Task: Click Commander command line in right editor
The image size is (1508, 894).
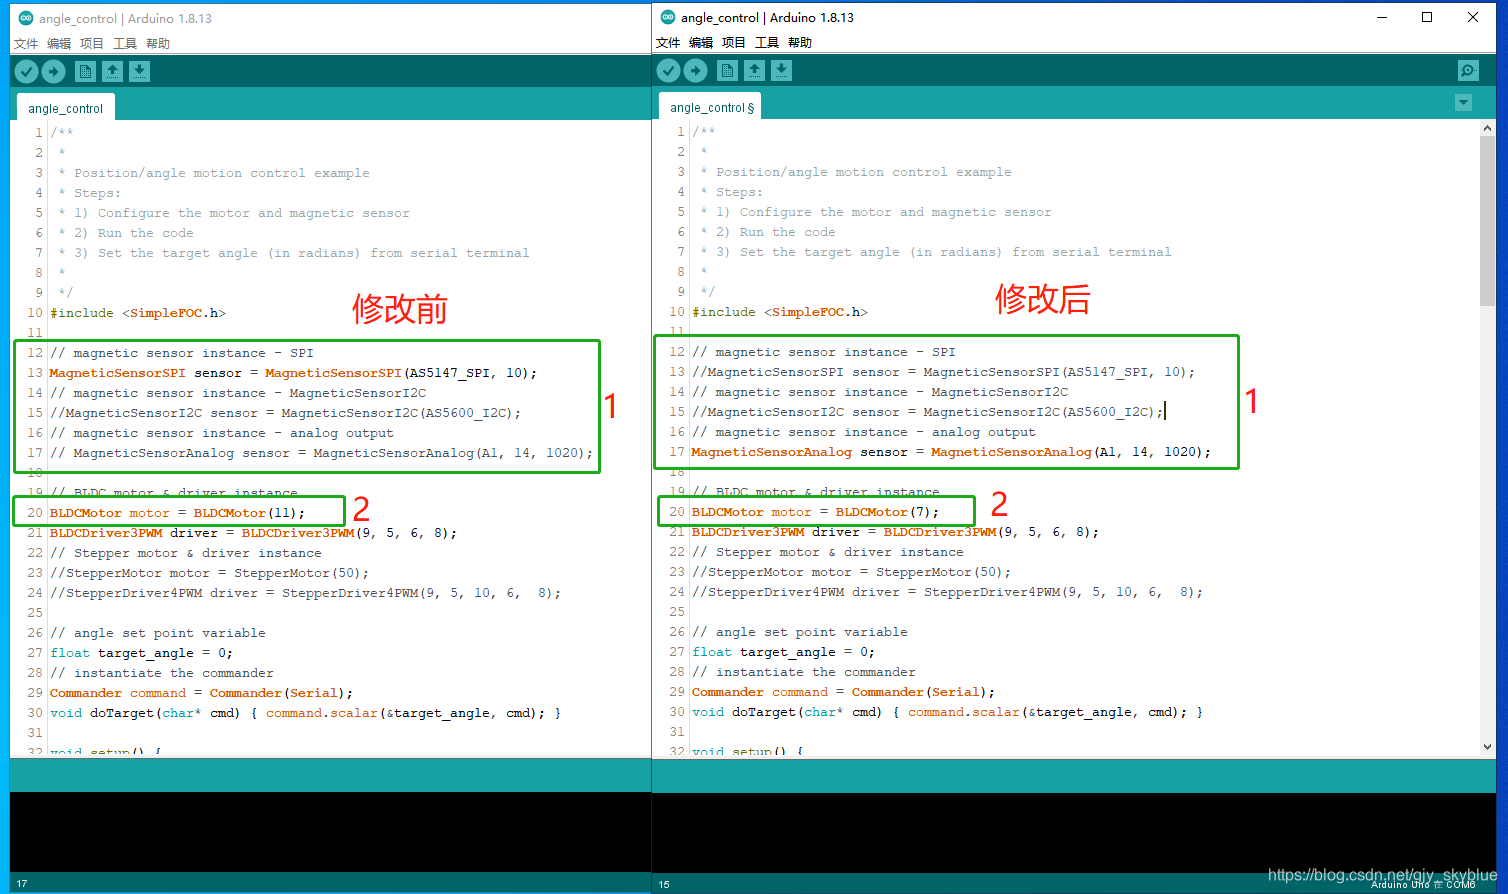Action: pyautogui.click(x=843, y=692)
